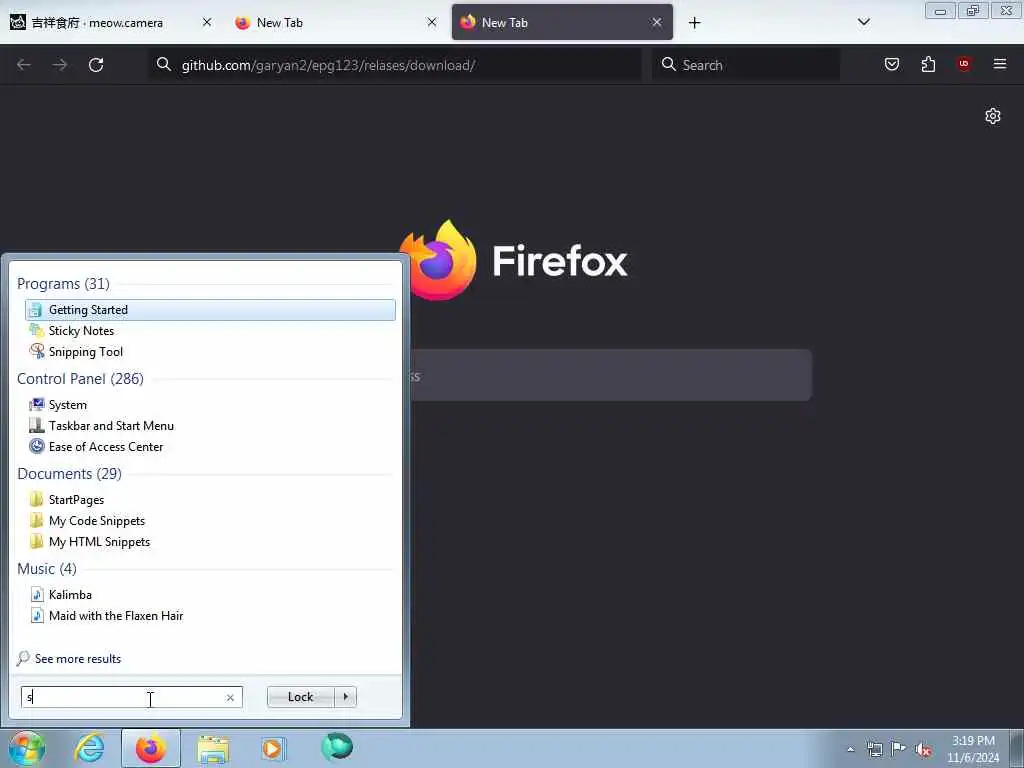
Task: Open Action Center flag tray icon
Action: click(898, 749)
